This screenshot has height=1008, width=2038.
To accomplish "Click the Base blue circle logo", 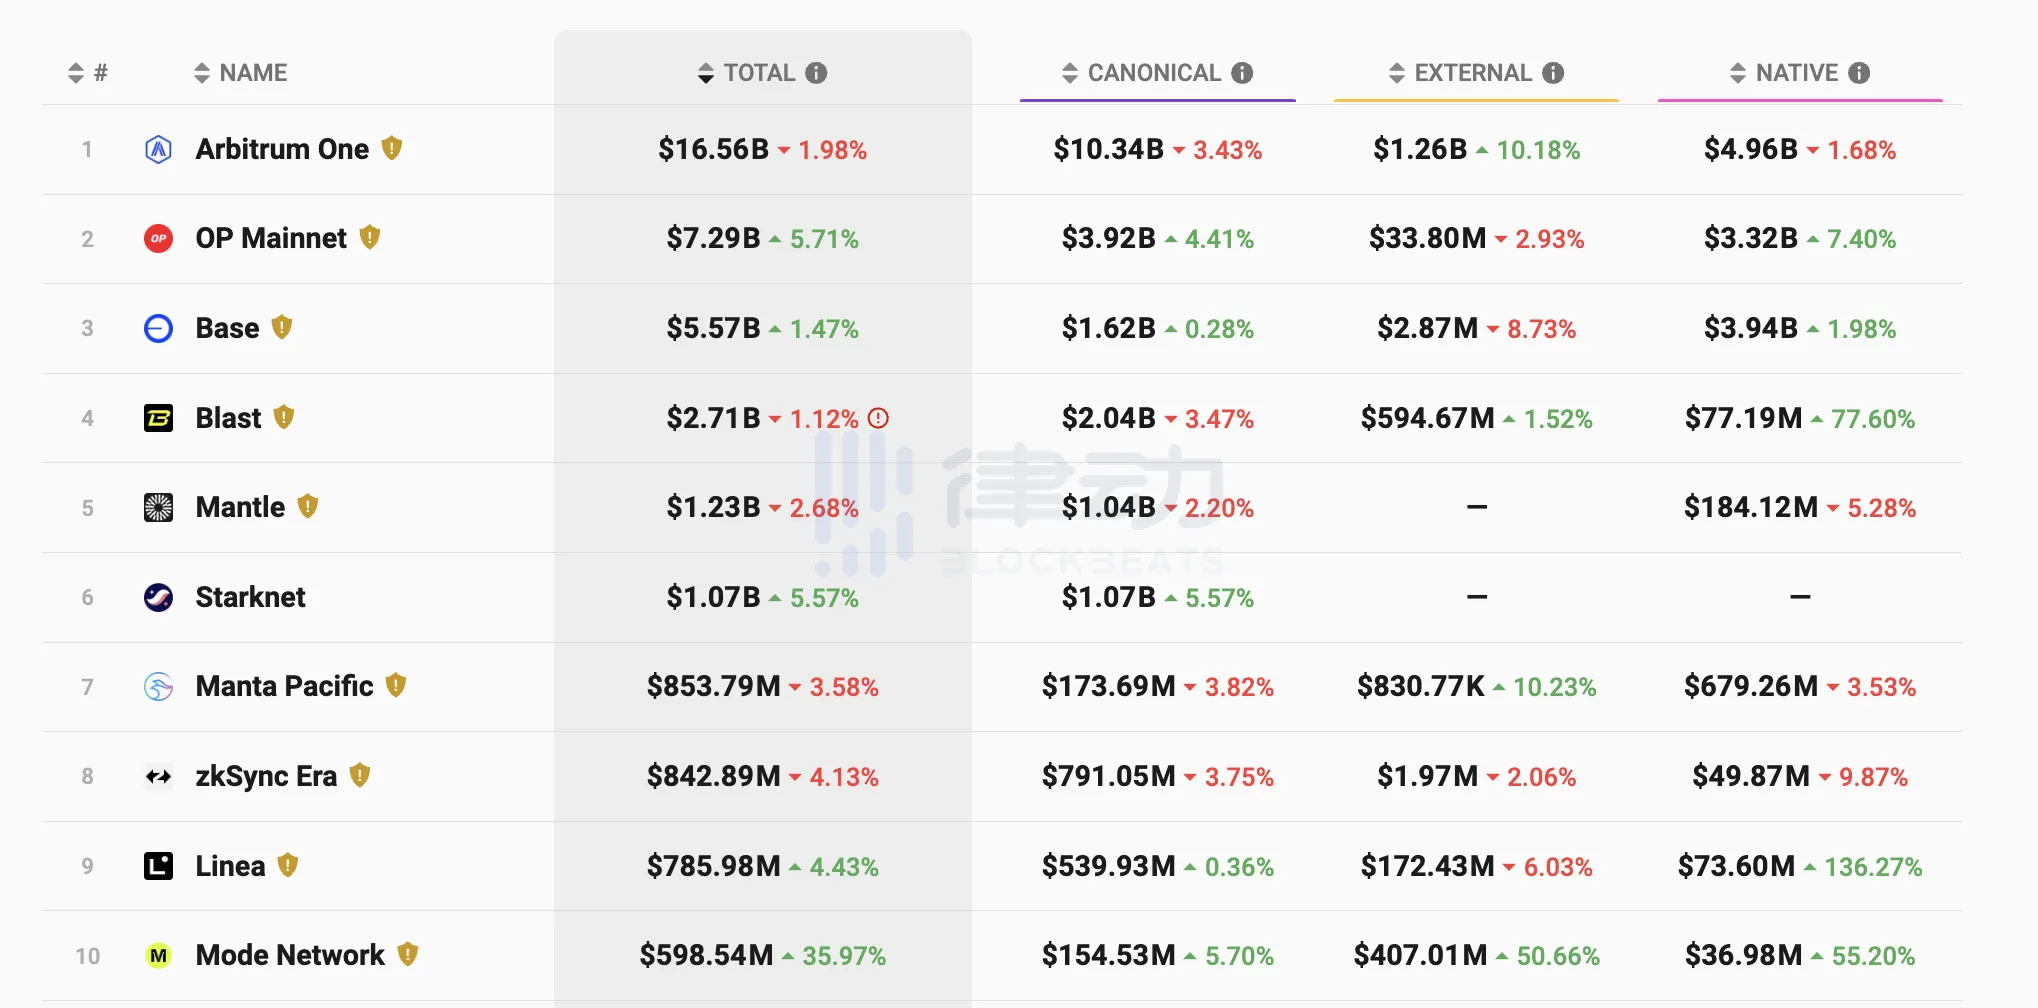I will tap(158, 328).
